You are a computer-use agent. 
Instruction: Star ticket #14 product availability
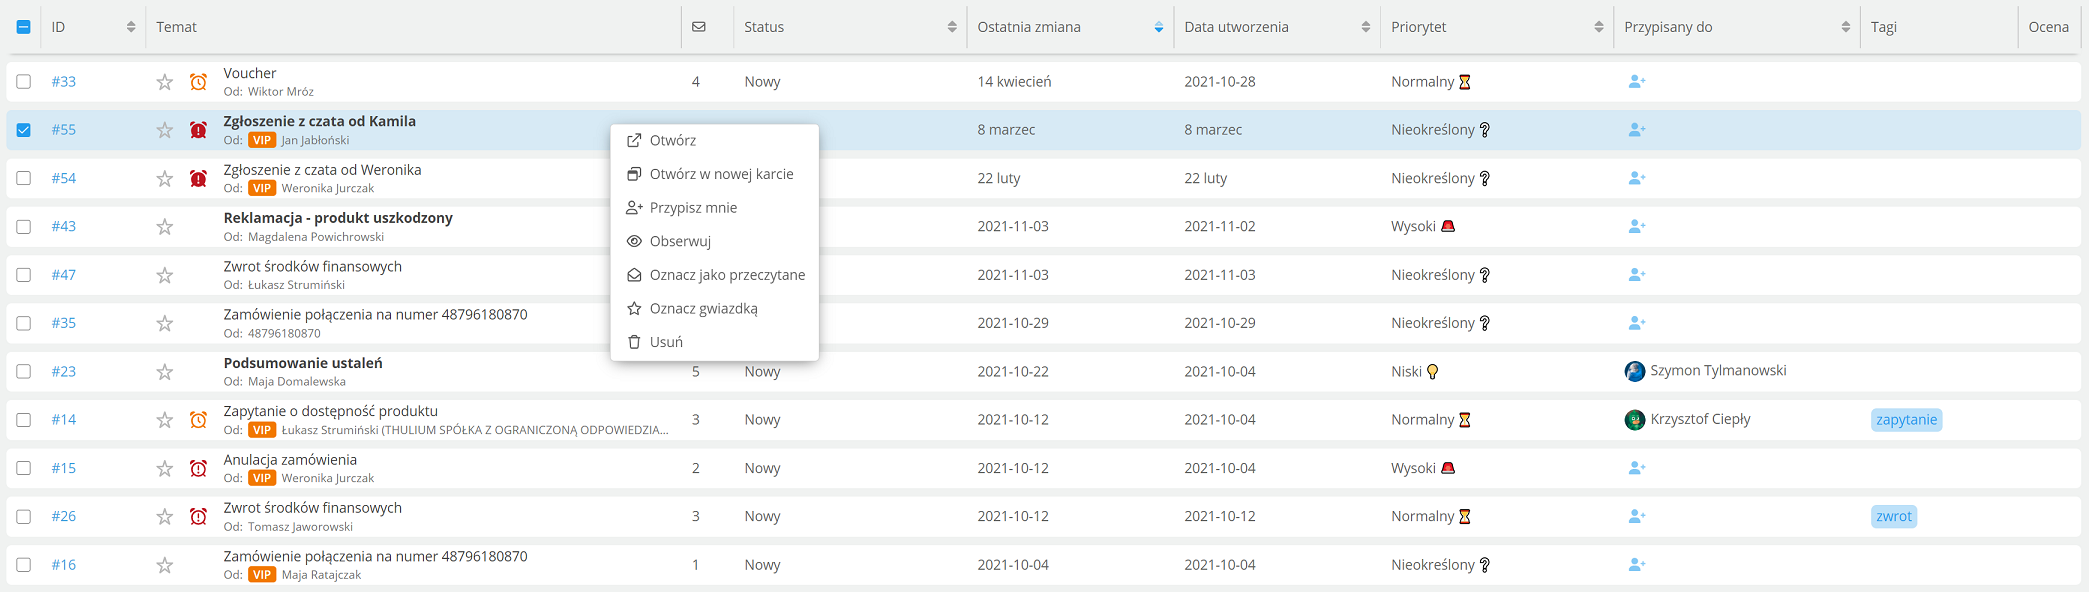pyautogui.click(x=165, y=420)
